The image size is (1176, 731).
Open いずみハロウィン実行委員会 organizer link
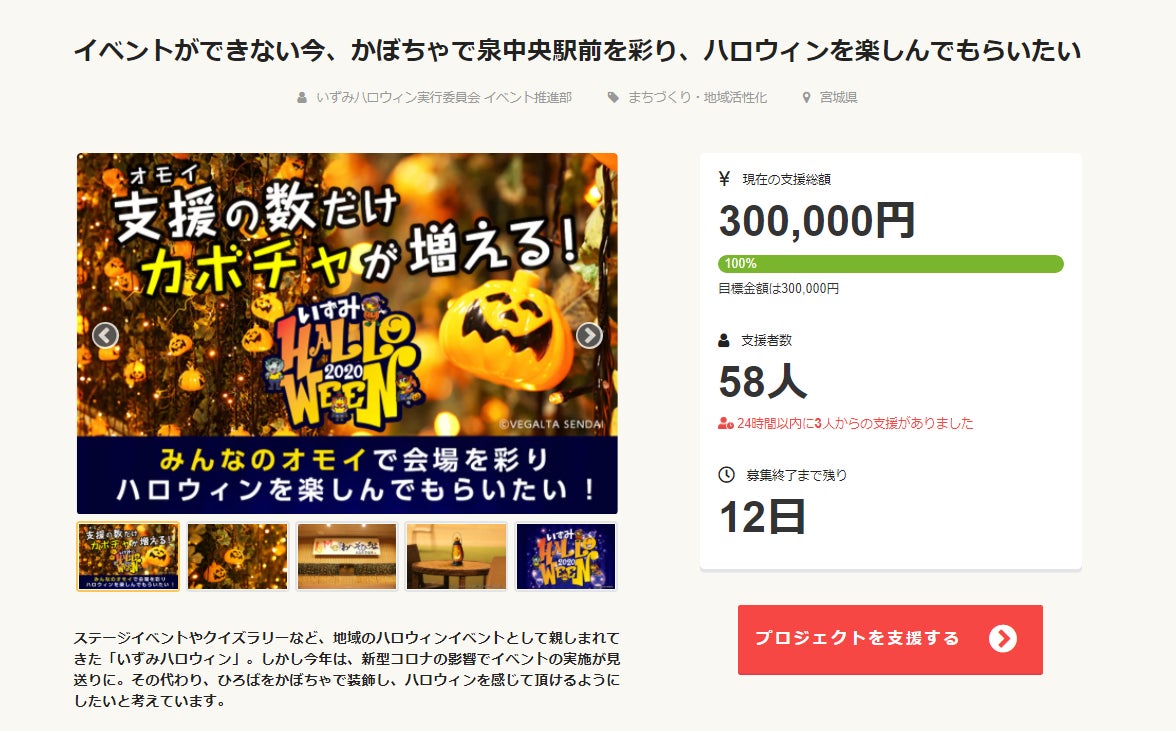coord(444,97)
